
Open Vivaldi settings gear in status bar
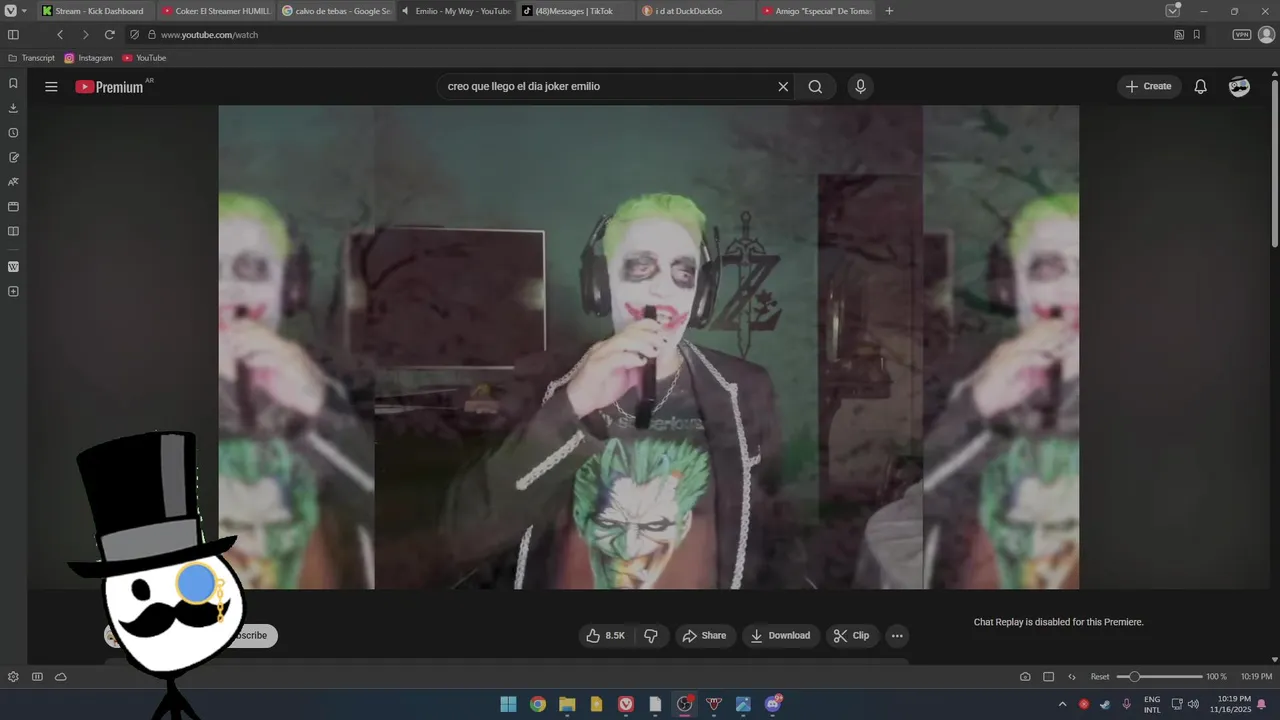point(13,677)
